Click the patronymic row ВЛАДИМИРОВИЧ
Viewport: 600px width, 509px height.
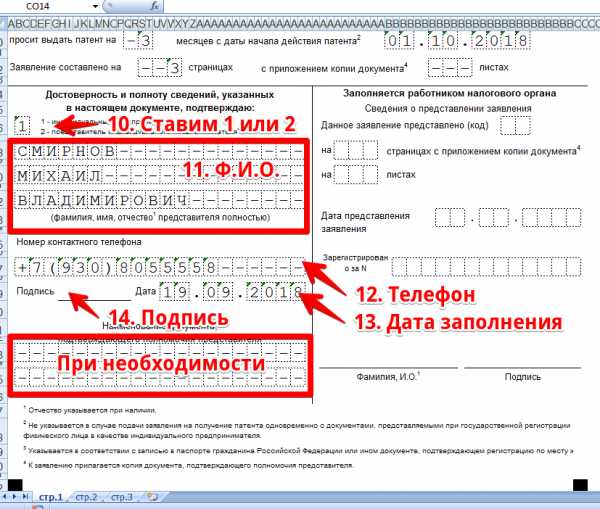click(159, 200)
